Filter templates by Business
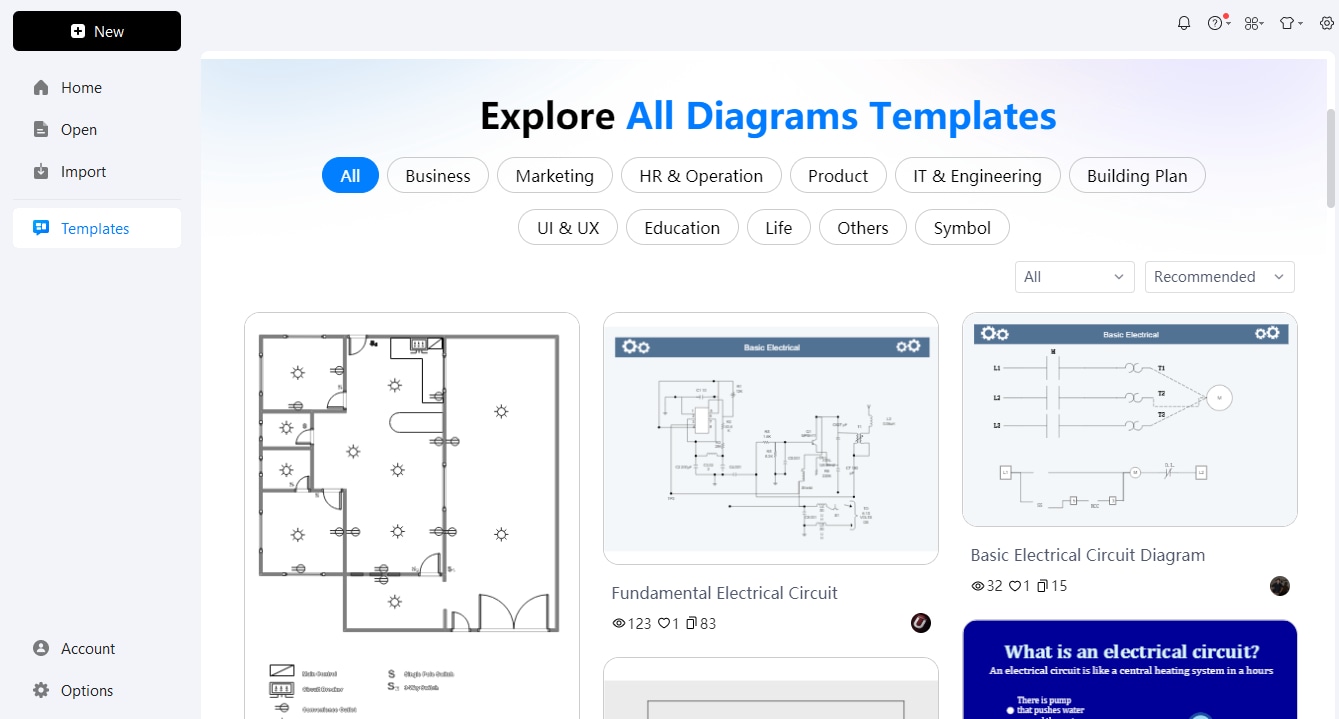 point(438,176)
